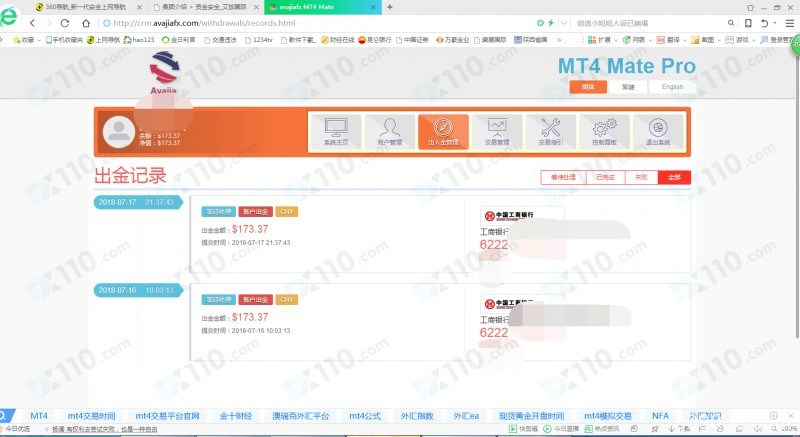The image size is (800, 437).
Task: Click the MT4 bottom search suggestion
Action: [x=39, y=416]
